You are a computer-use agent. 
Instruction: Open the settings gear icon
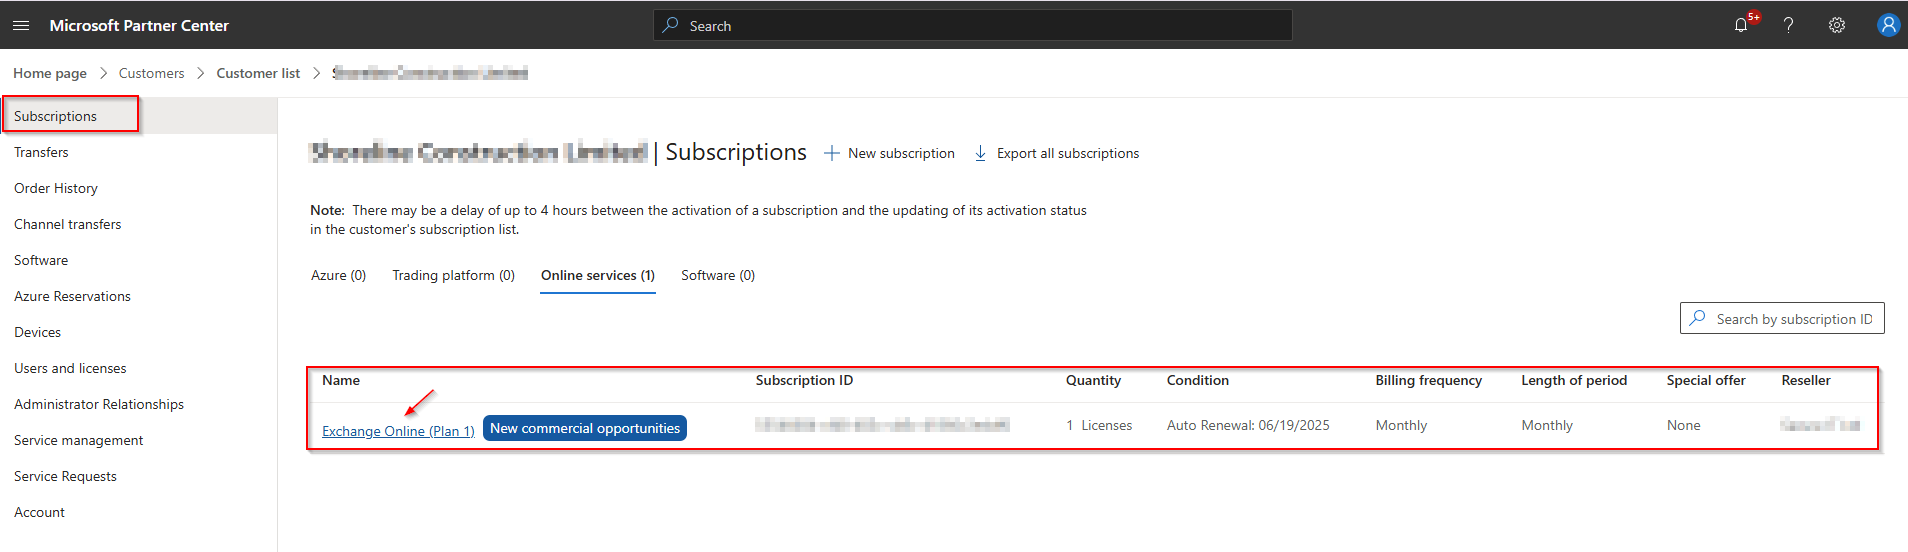(1837, 25)
